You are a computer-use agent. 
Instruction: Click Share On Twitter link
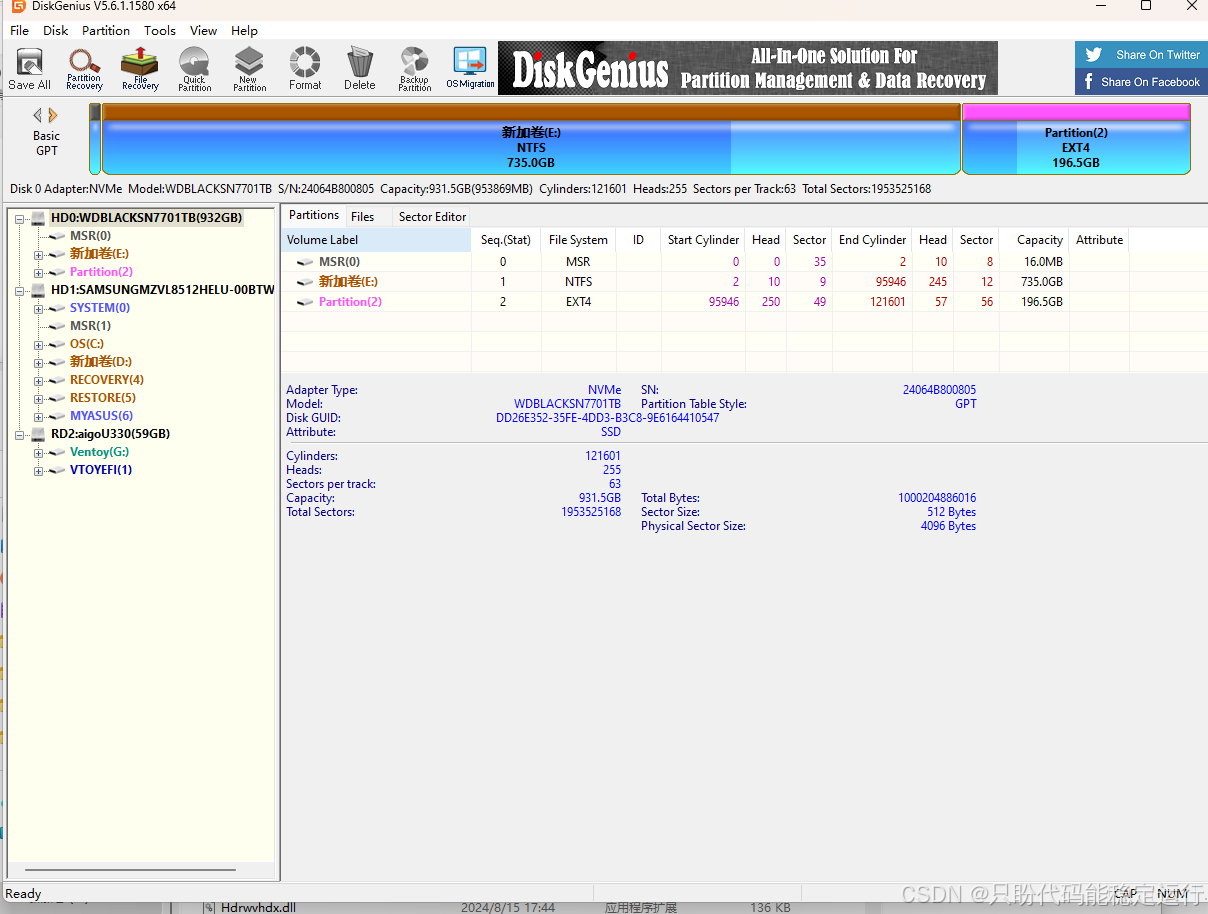click(x=1141, y=55)
